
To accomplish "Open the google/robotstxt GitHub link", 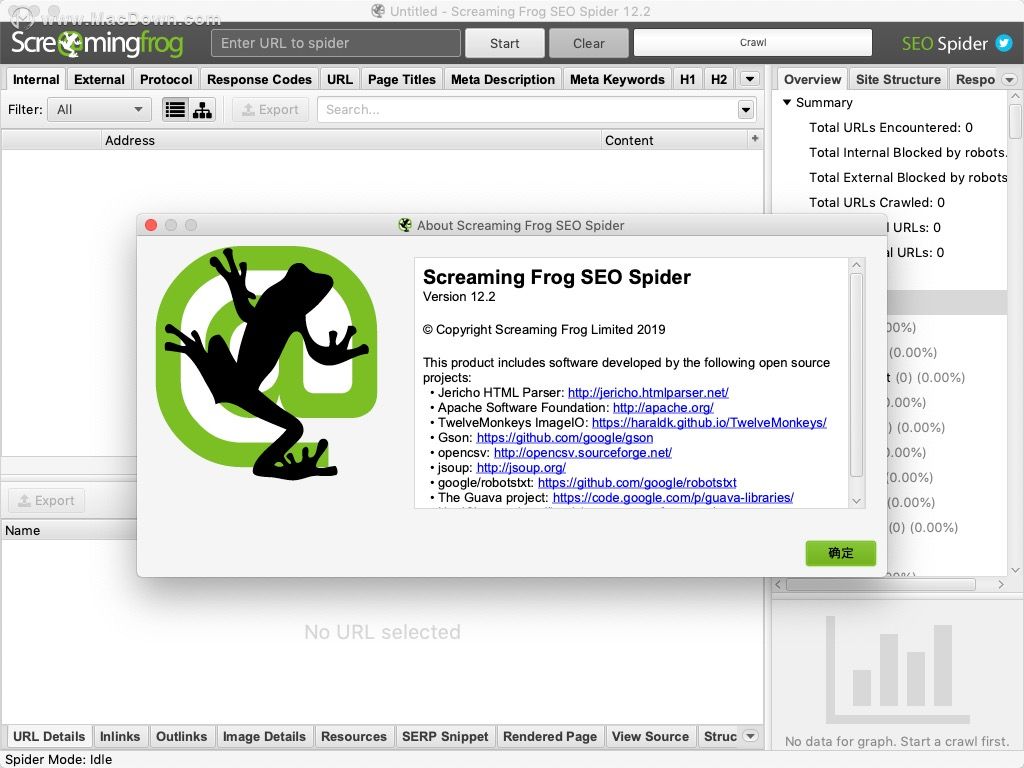I will tap(637, 483).
